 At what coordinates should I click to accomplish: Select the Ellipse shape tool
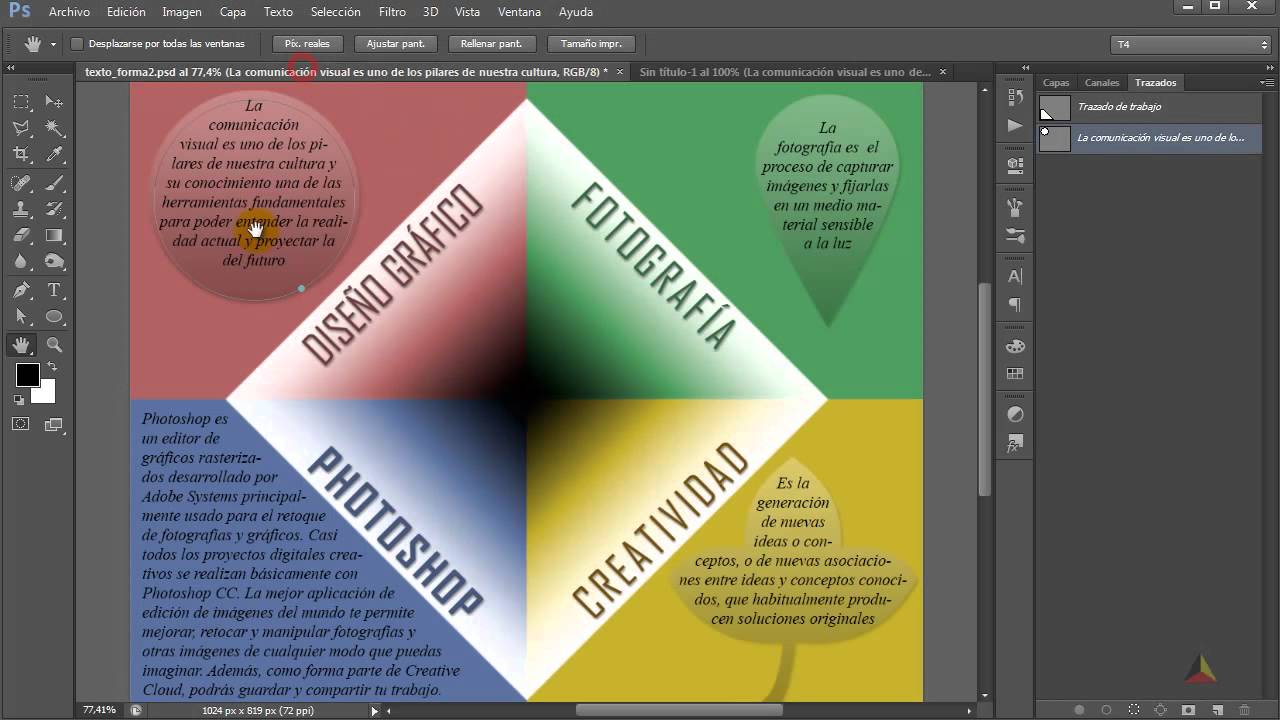click(x=54, y=316)
